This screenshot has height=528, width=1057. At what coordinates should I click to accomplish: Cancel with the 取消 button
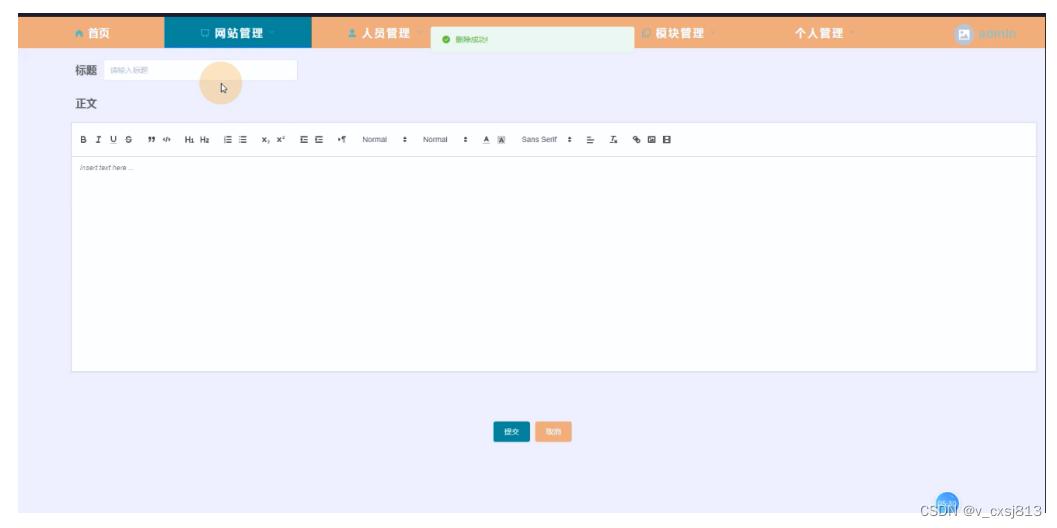coord(553,432)
